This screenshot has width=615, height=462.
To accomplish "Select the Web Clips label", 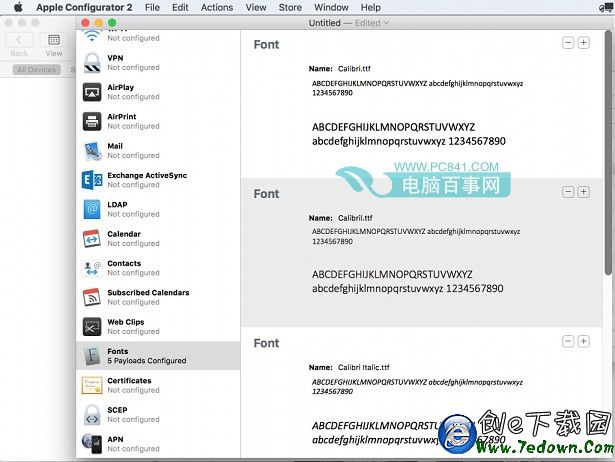I will tap(126, 322).
